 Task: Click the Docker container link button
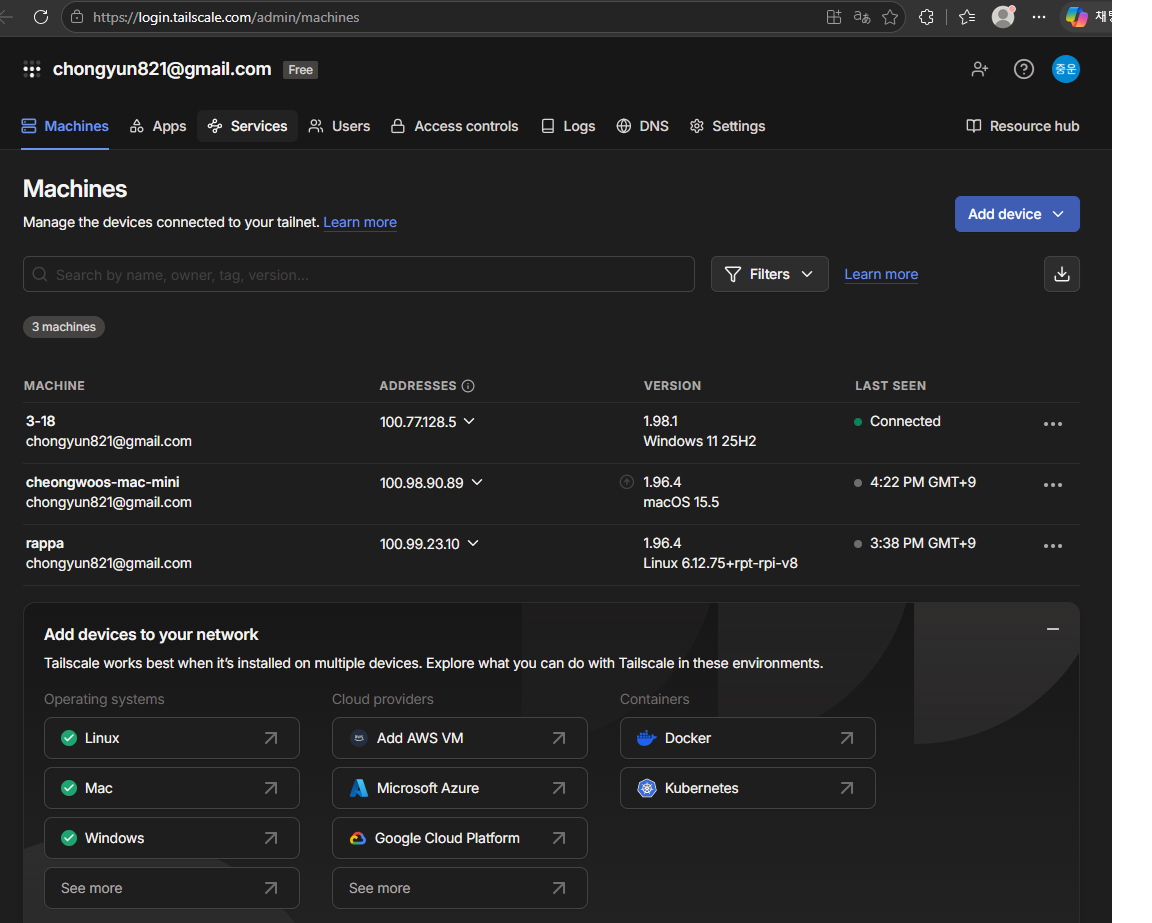coord(747,738)
